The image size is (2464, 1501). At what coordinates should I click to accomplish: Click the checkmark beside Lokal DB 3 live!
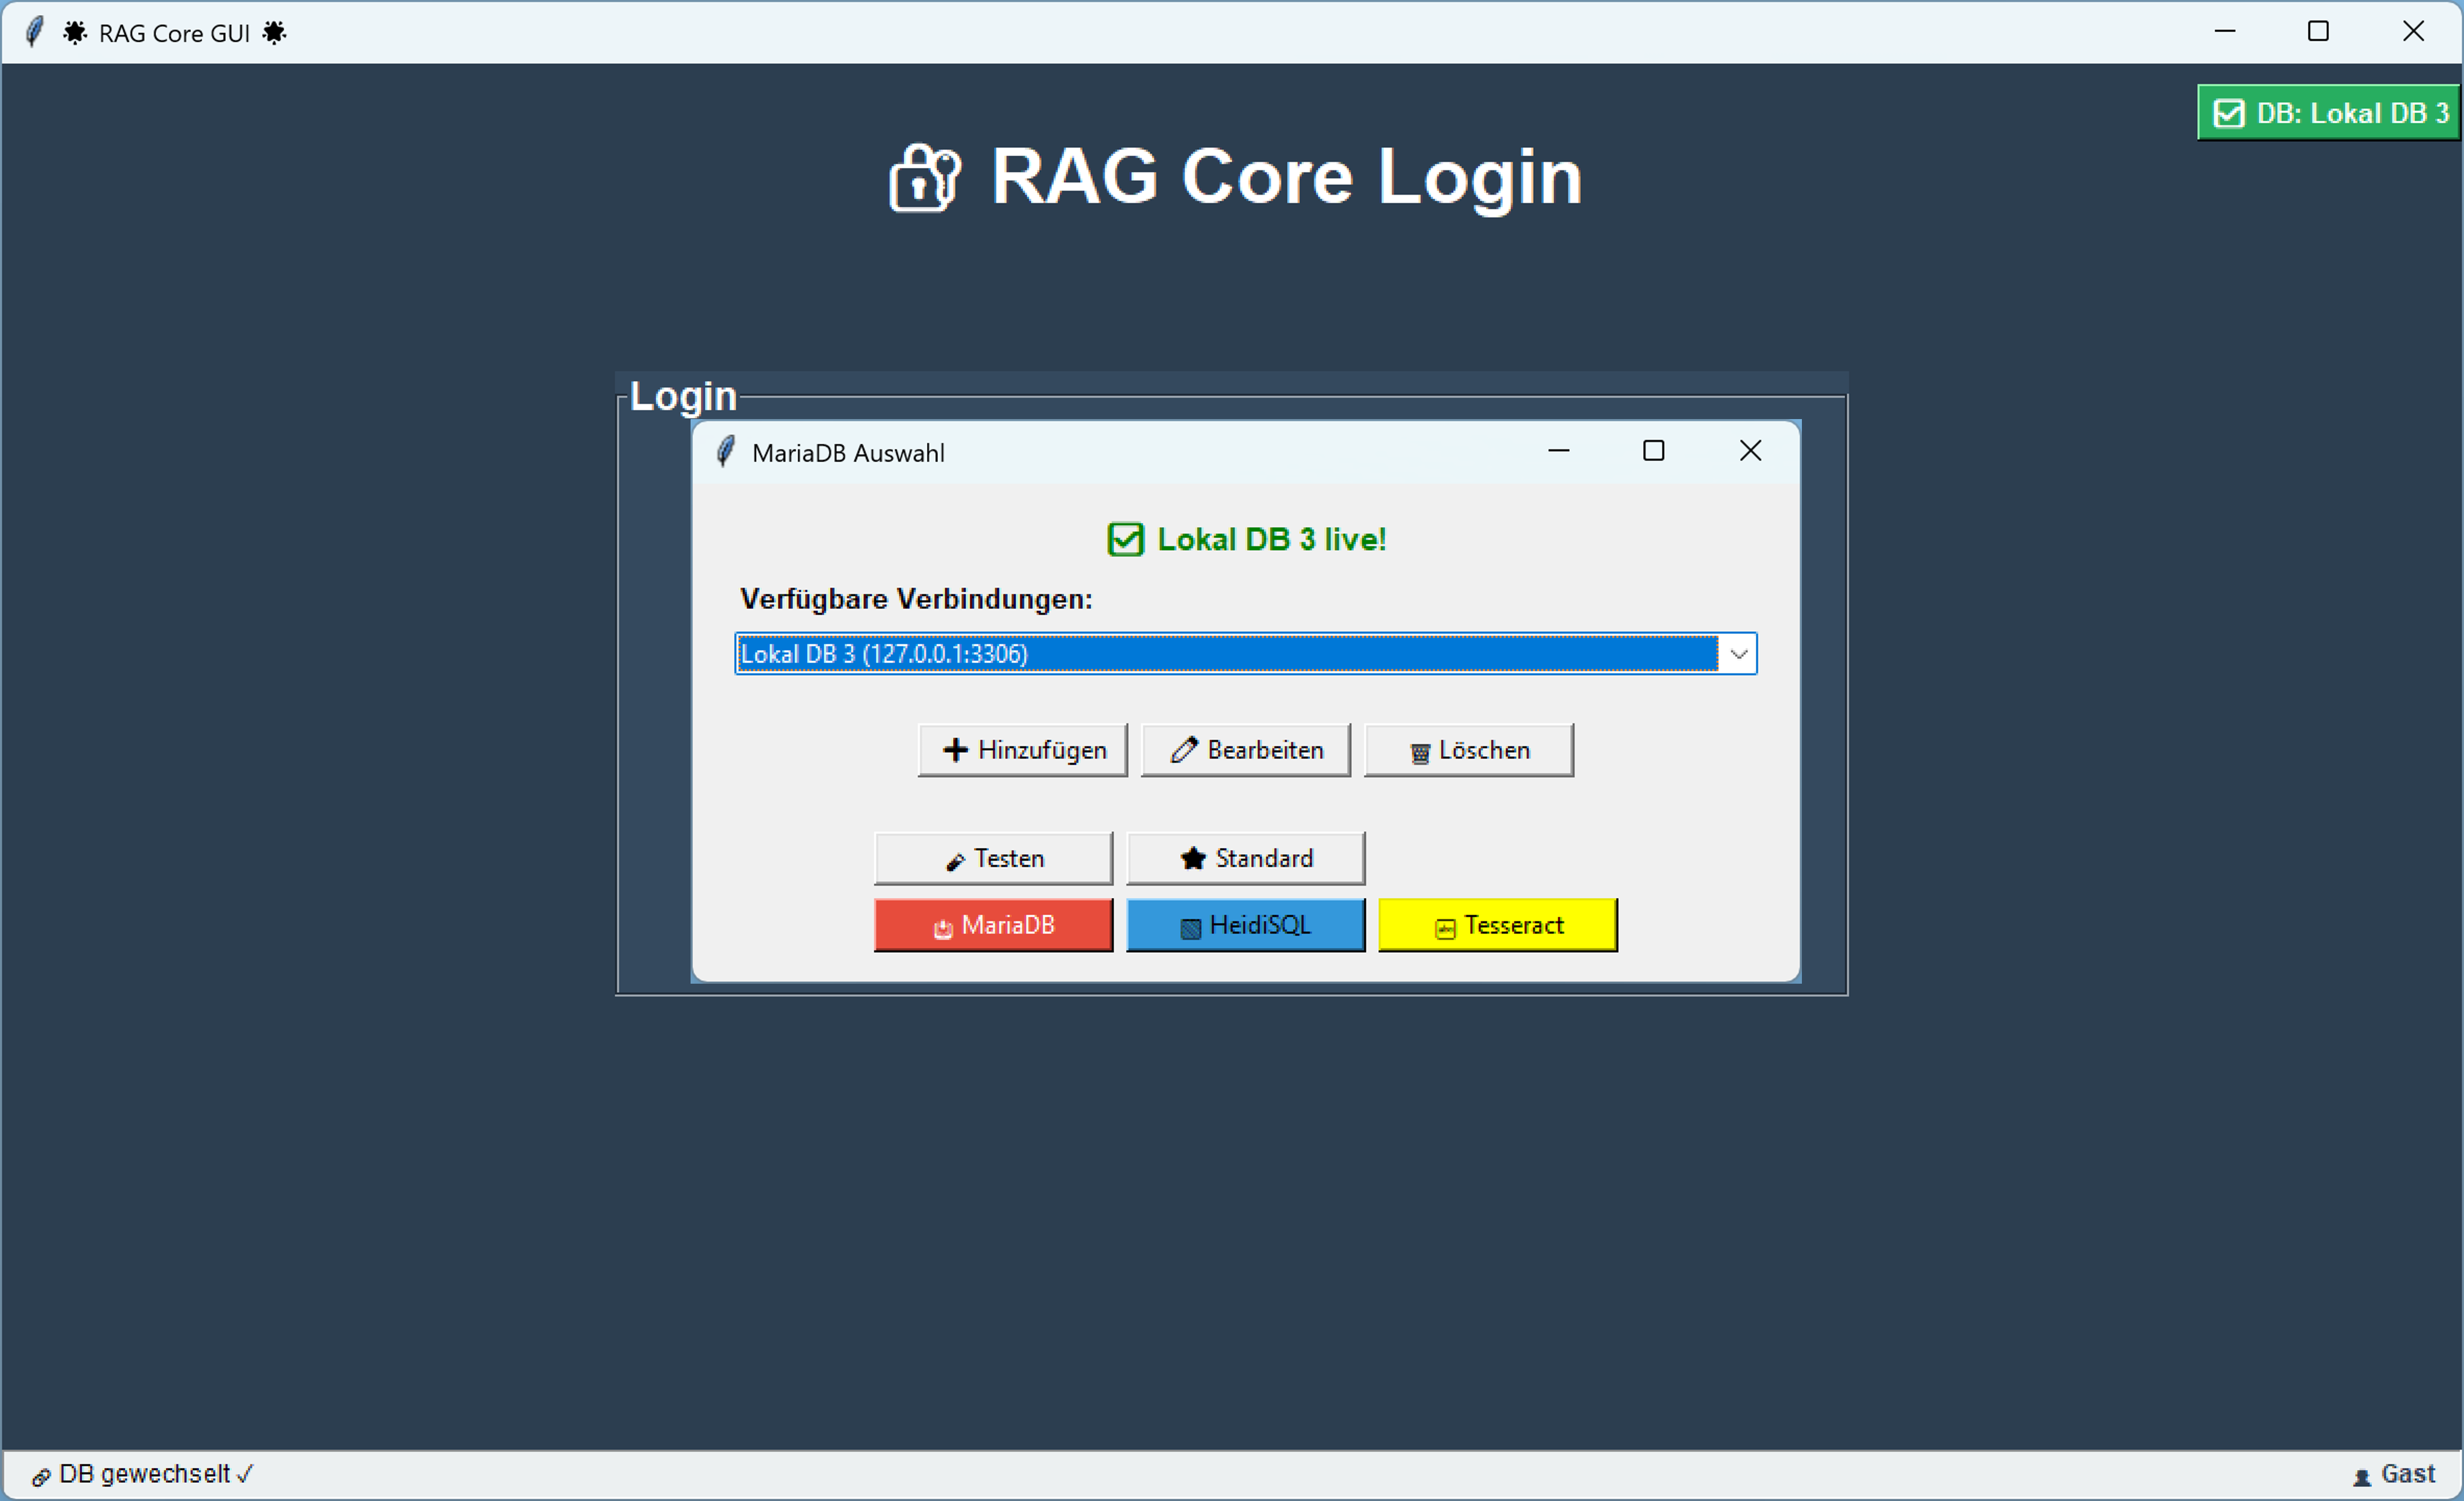click(x=1125, y=540)
